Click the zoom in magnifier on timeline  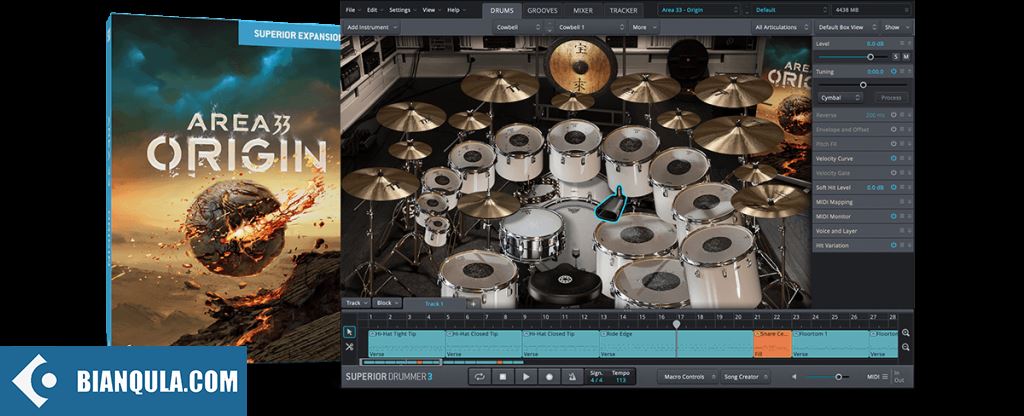[906, 332]
